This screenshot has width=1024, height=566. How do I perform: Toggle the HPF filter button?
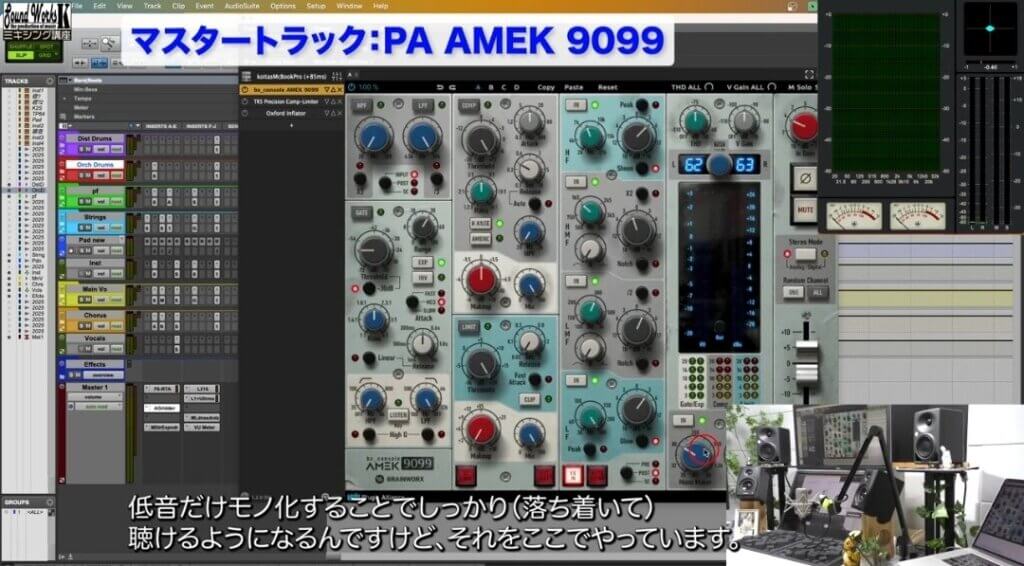360,105
